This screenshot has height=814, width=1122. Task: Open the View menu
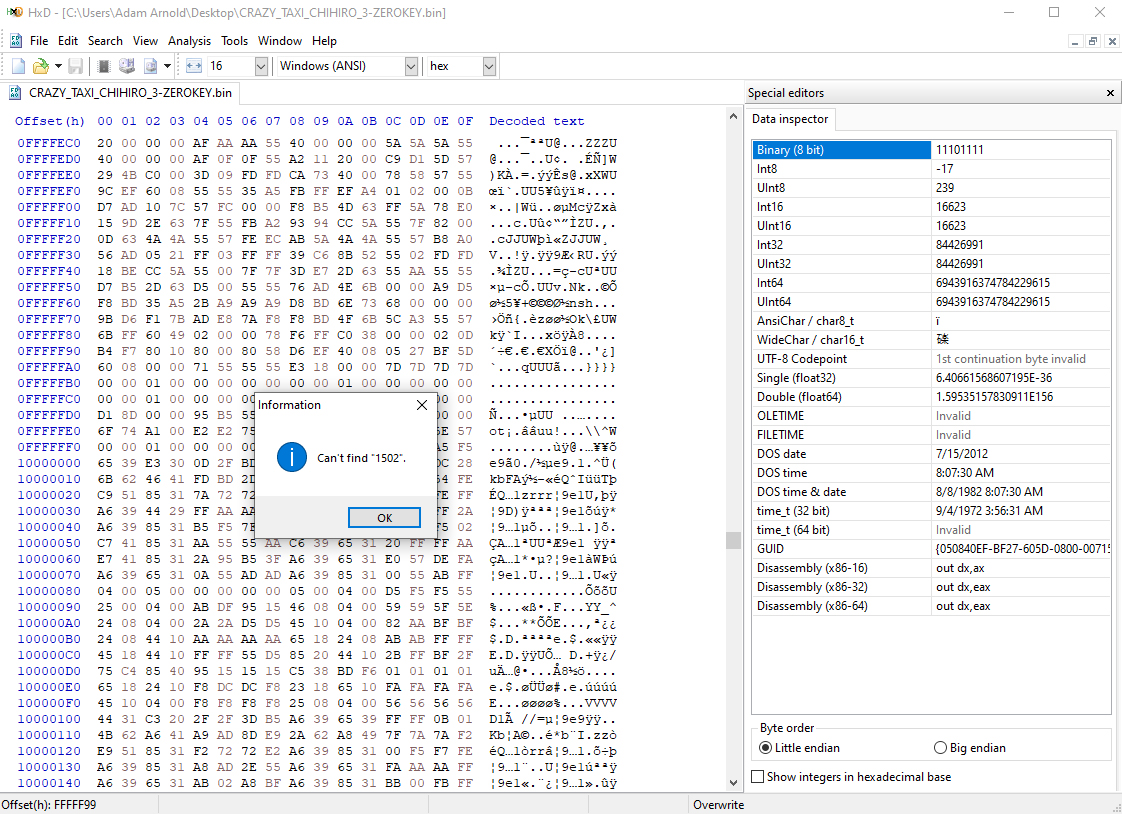pyautogui.click(x=145, y=41)
